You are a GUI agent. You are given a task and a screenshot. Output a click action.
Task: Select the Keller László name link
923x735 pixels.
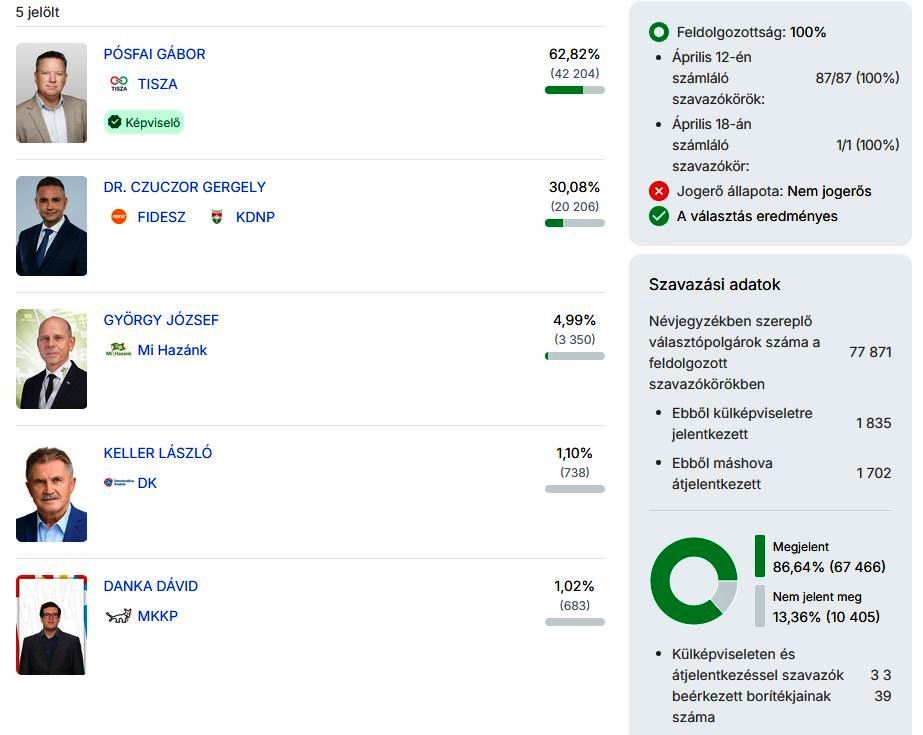pos(158,453)
